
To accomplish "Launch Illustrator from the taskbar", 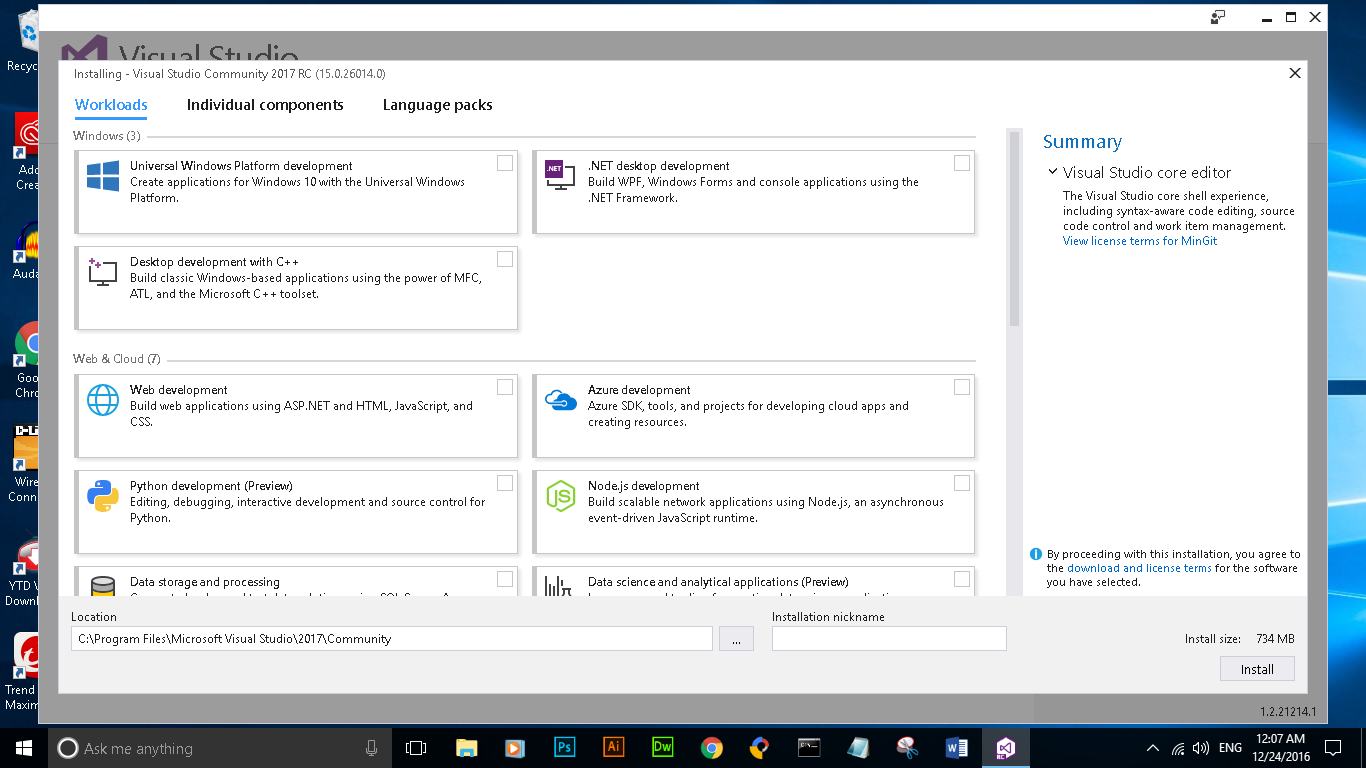I will tap(613, 748).
